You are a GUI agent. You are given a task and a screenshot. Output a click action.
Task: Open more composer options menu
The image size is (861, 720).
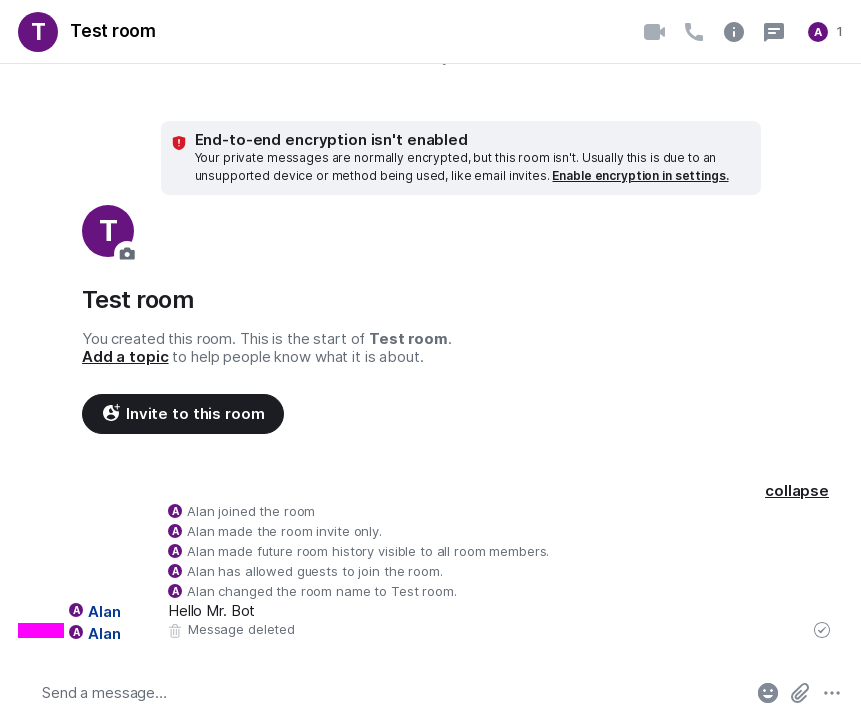(832, 692)
